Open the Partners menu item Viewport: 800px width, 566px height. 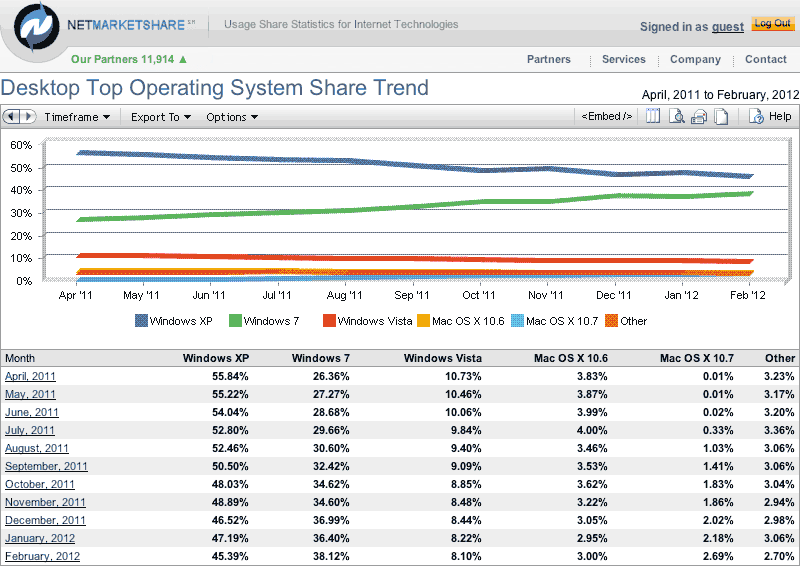tap(548, 59)
